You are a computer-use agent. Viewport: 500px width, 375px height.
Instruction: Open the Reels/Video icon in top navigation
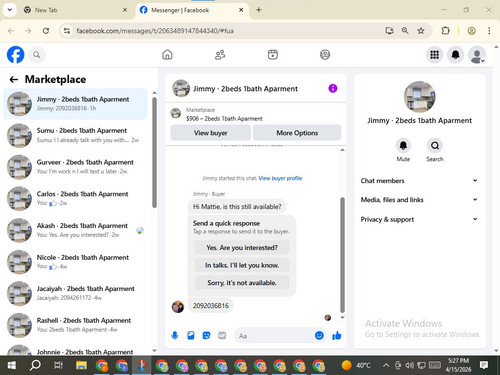coord(273,55)
